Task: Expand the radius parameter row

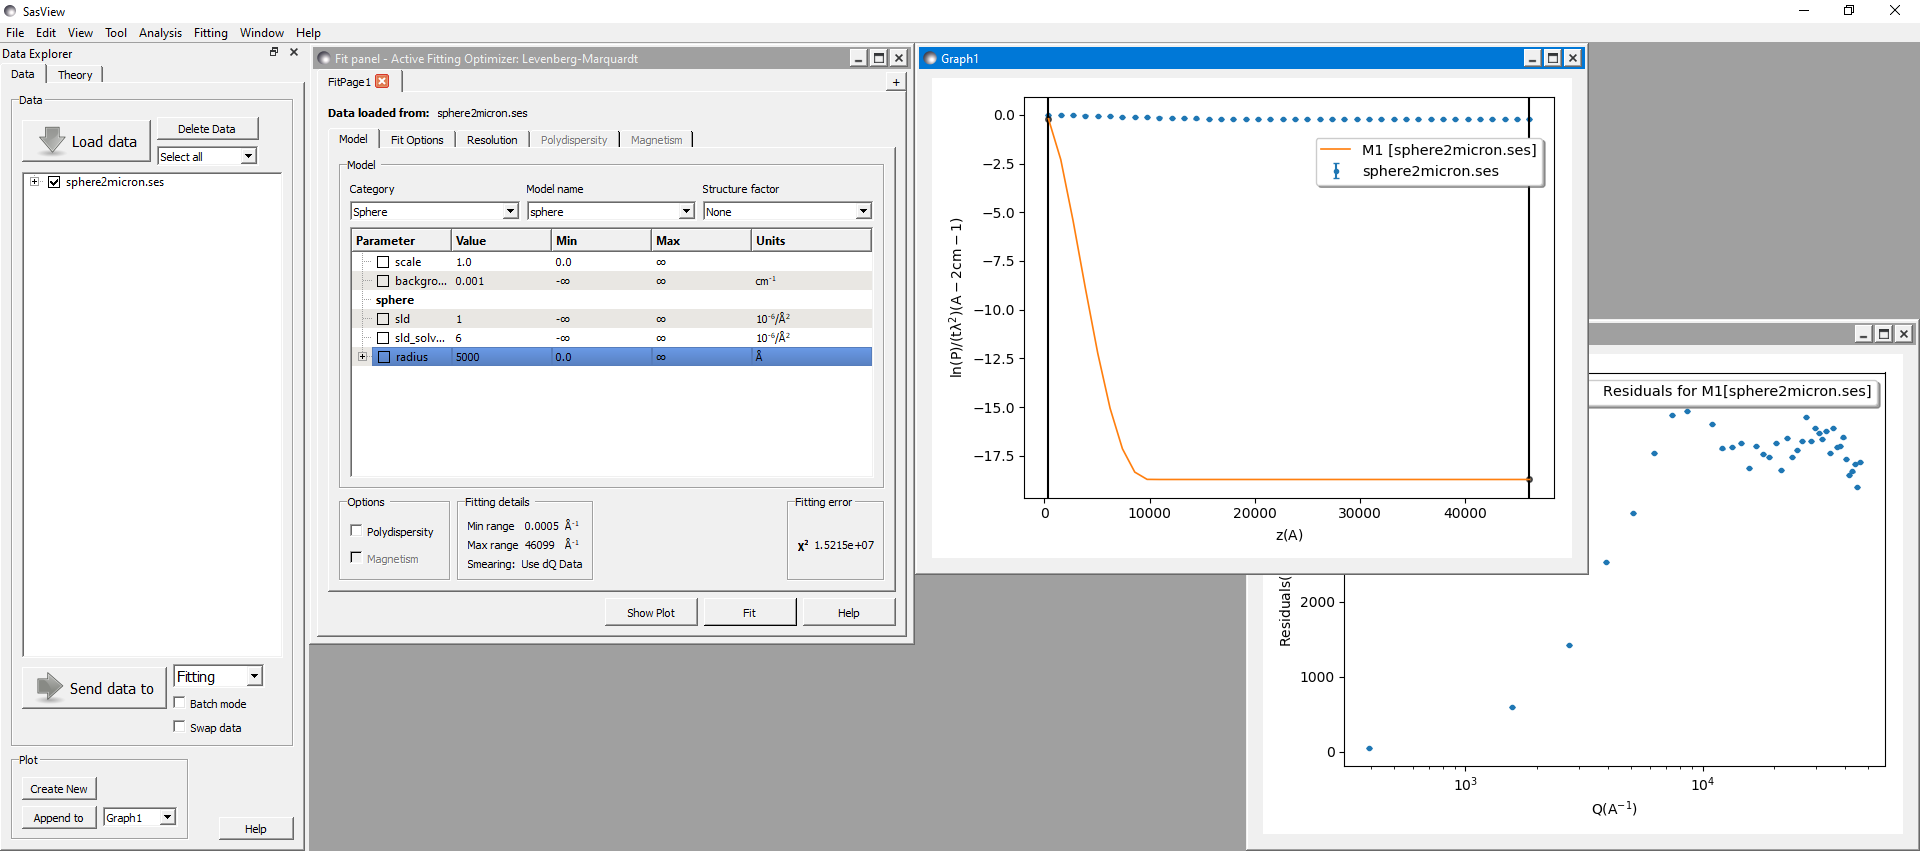Action: (362, 357)
